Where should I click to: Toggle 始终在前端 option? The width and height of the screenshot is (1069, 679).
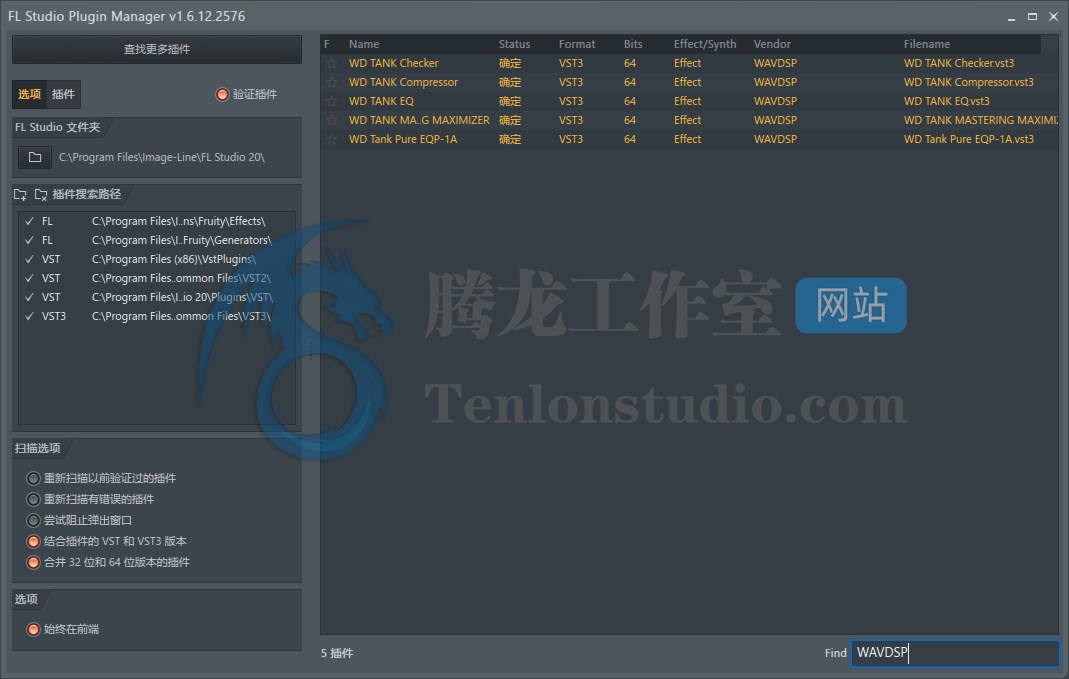[x=33, y=629]
